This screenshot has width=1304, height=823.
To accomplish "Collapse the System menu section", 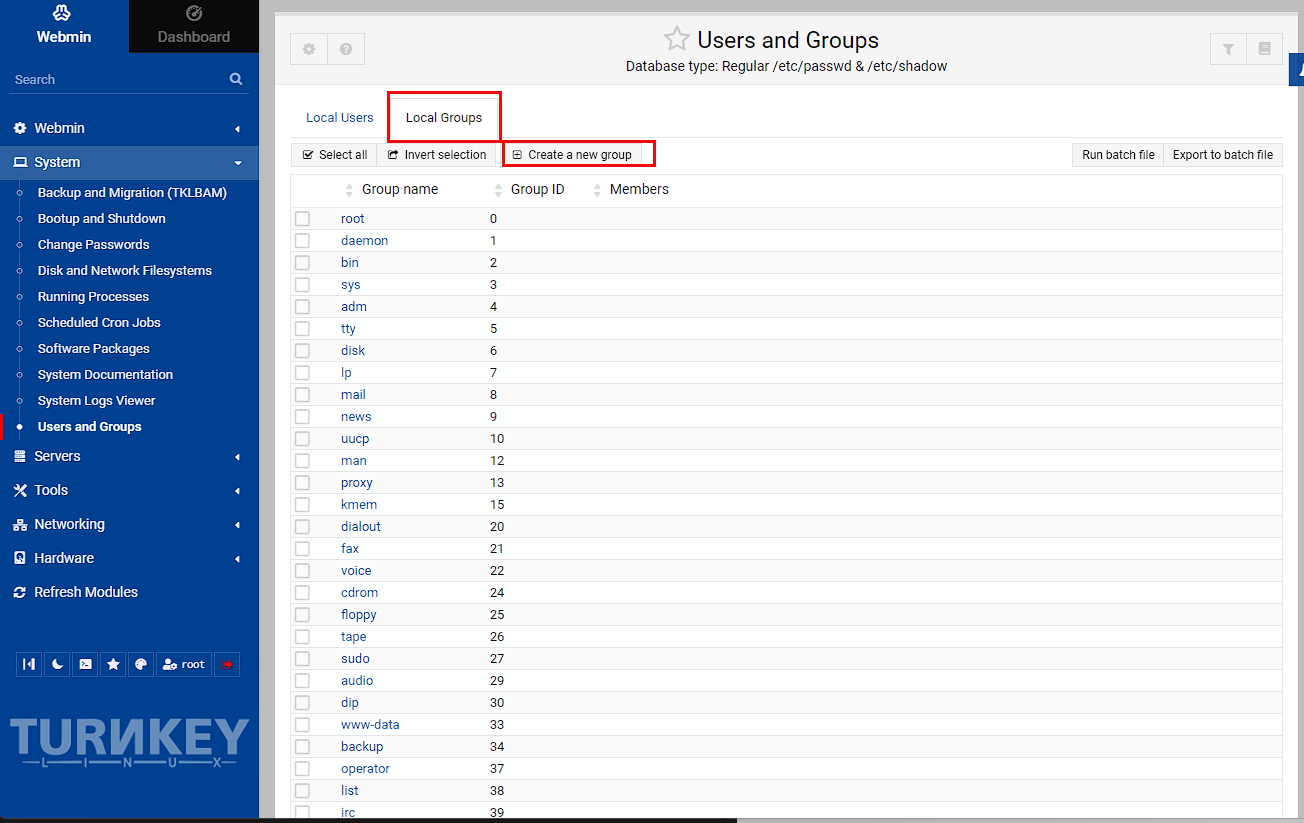I will pos(129,162).
